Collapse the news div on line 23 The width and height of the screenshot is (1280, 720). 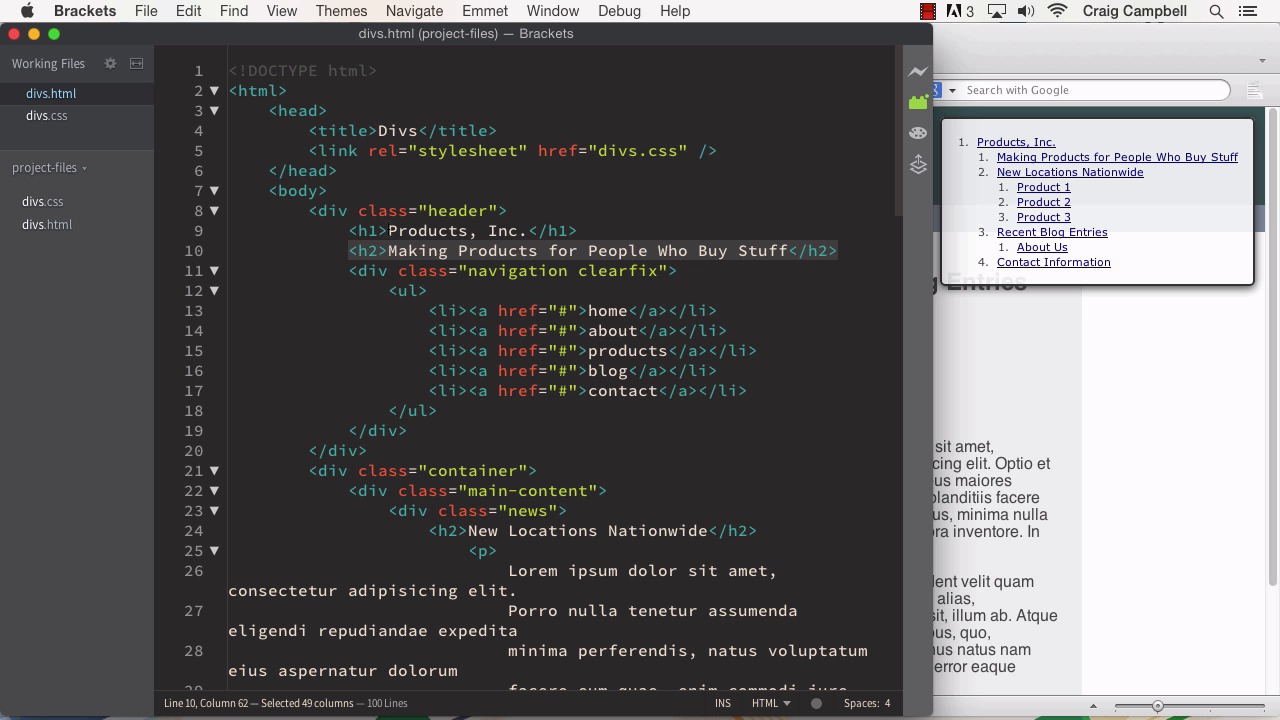214,511
